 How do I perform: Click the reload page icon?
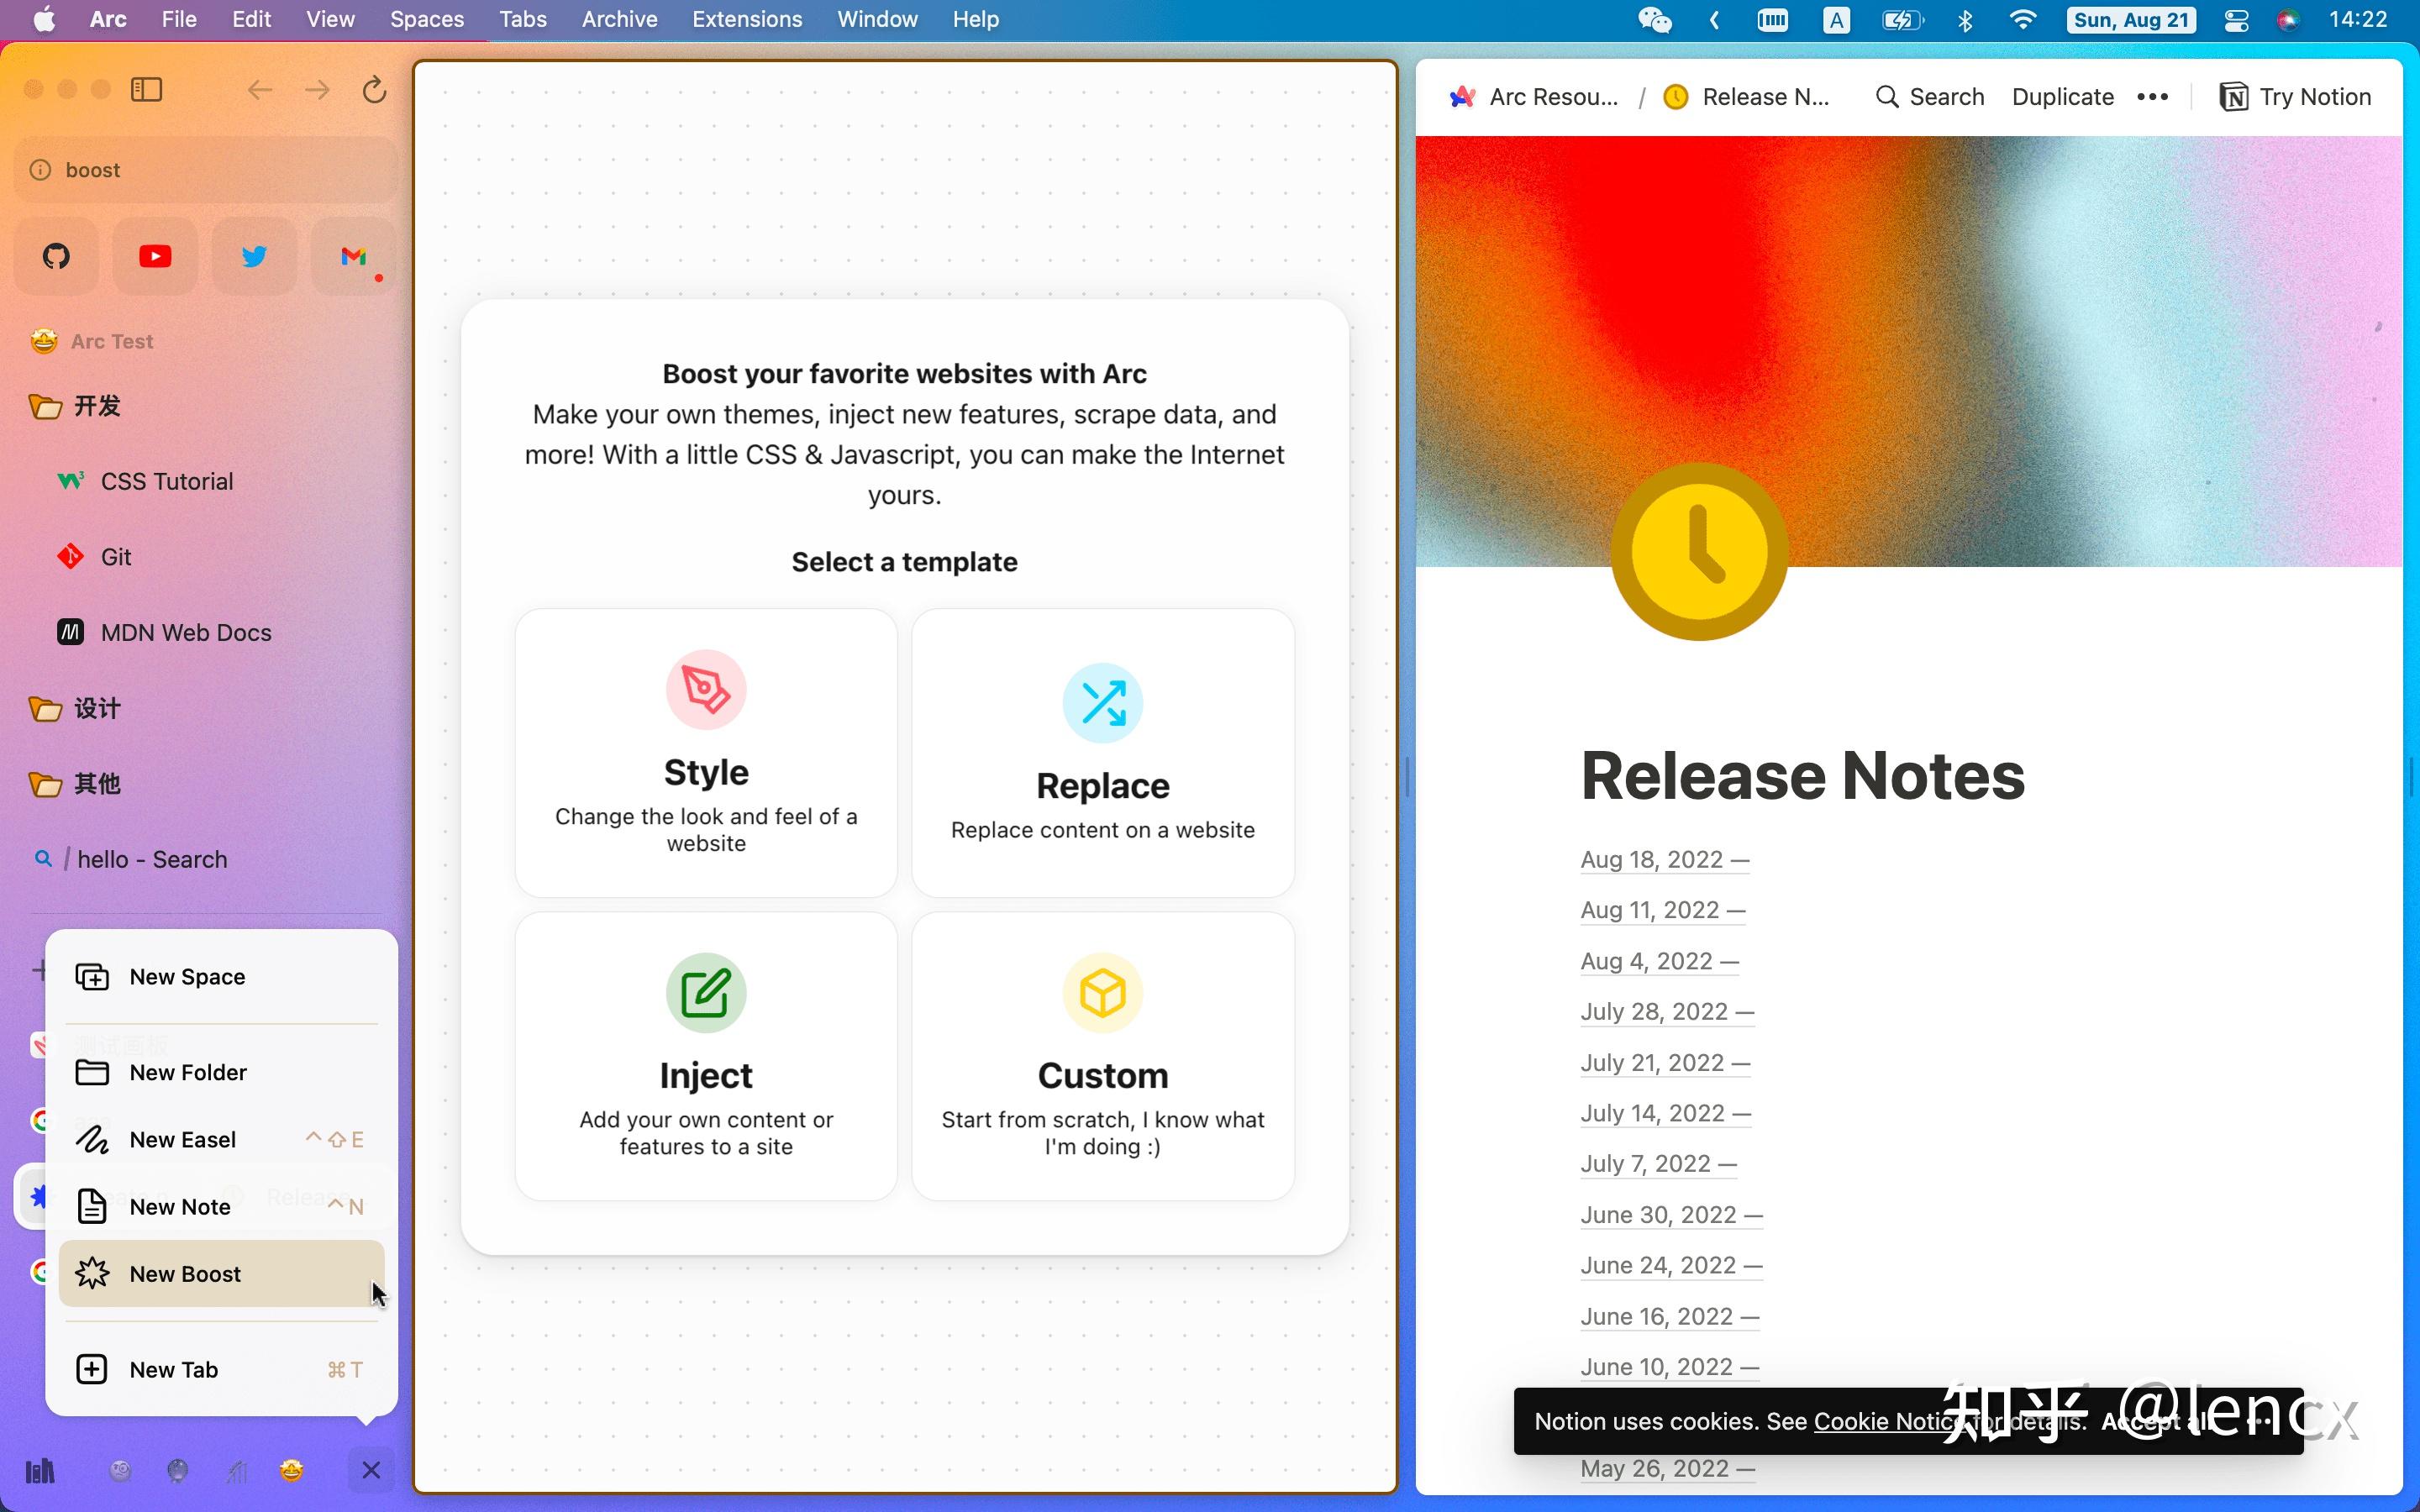point(374,90)
